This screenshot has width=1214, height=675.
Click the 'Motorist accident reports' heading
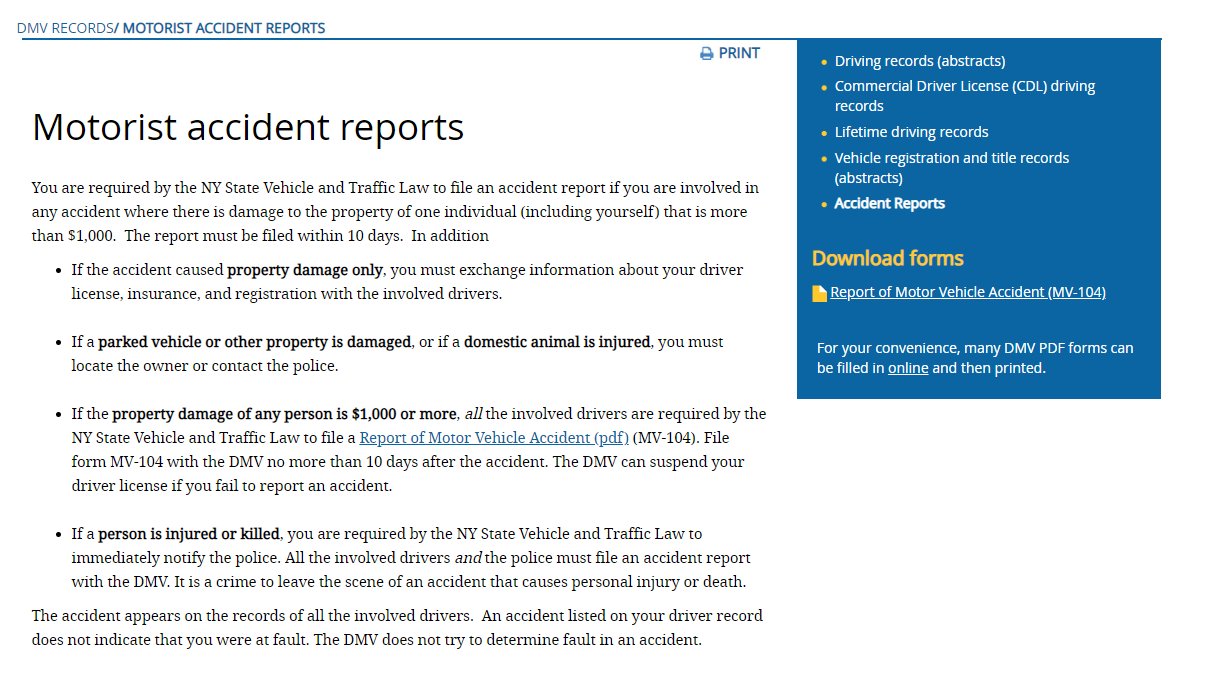(248, 127)
